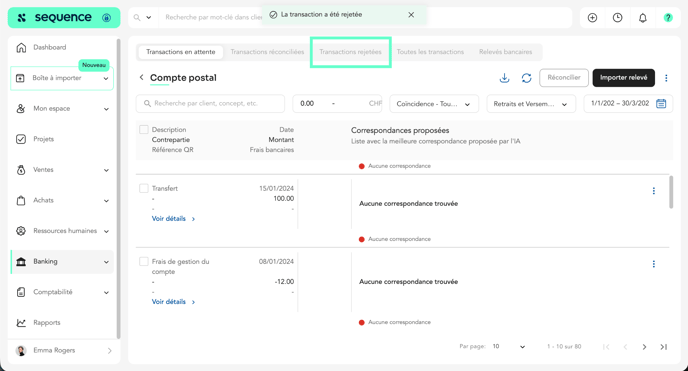This screenshot has width=688, height=371.
Task: Open Retraits et Versements dropdown
Action: 531,104
